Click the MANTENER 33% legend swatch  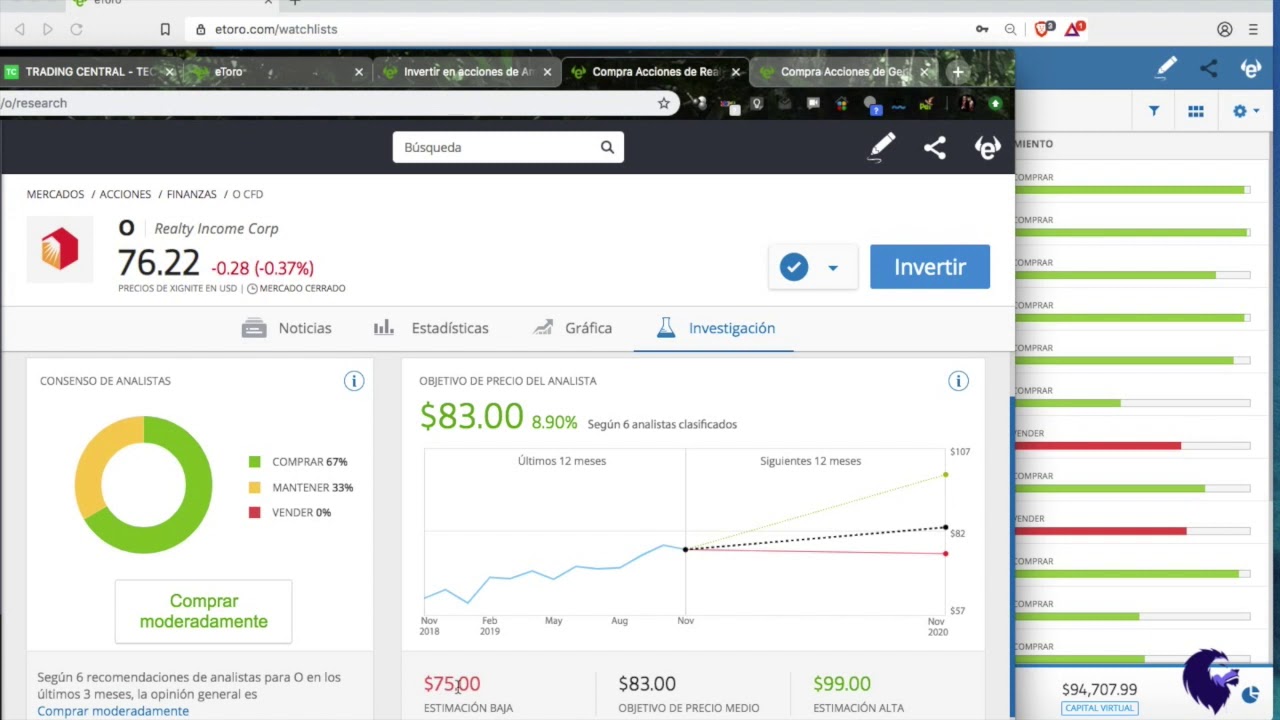coord(254,487)
